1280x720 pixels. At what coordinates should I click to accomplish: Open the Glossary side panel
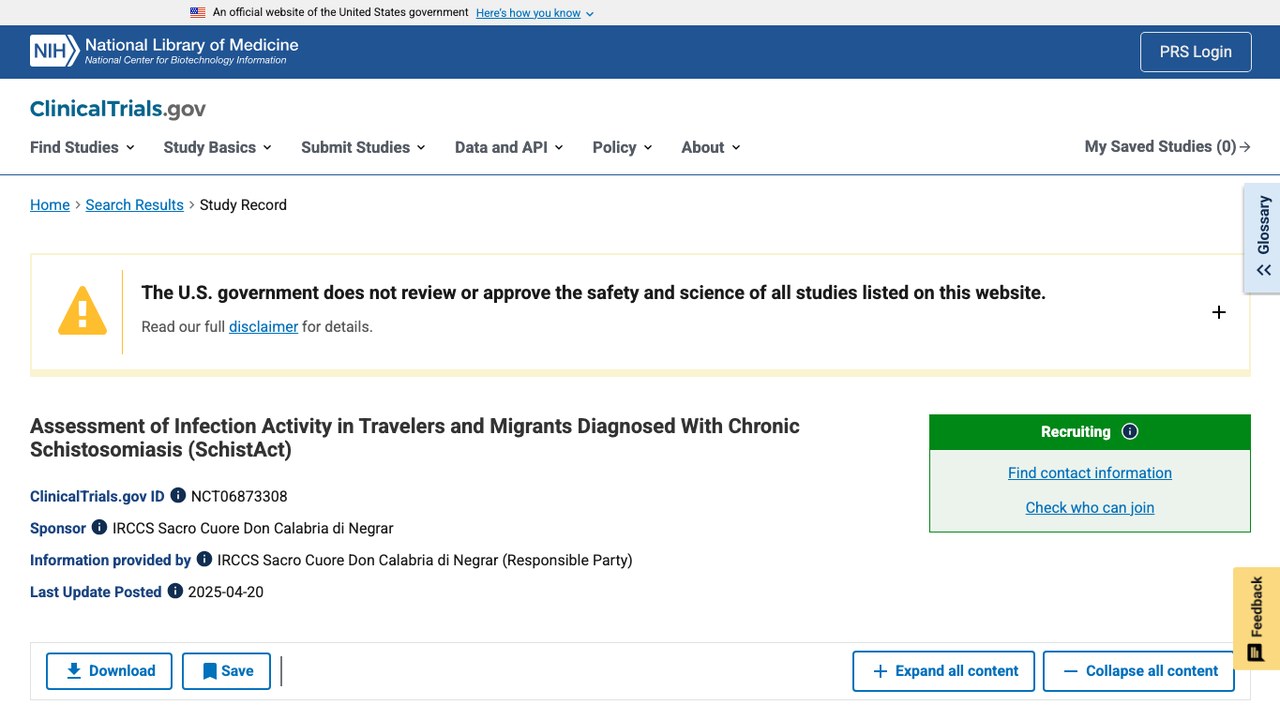pos(1263,238)
